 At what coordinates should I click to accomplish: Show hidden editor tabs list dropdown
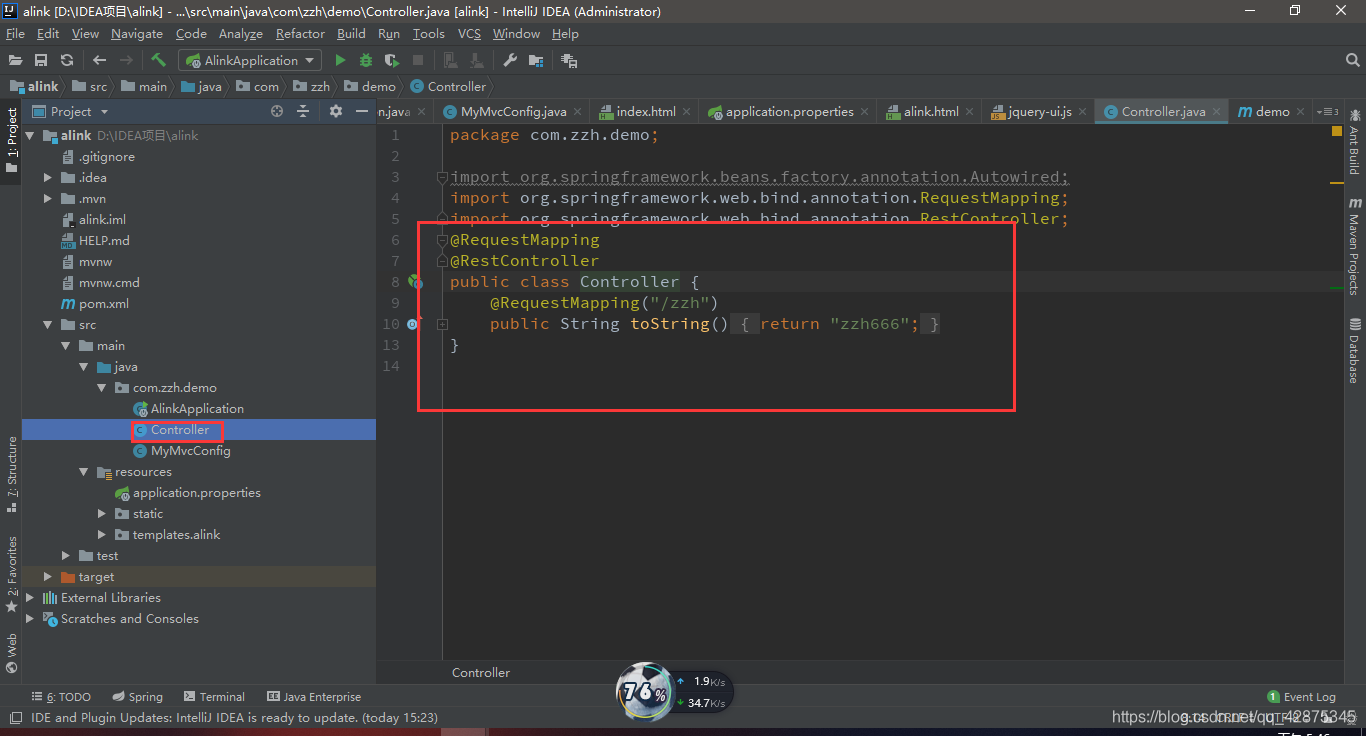1328,111
